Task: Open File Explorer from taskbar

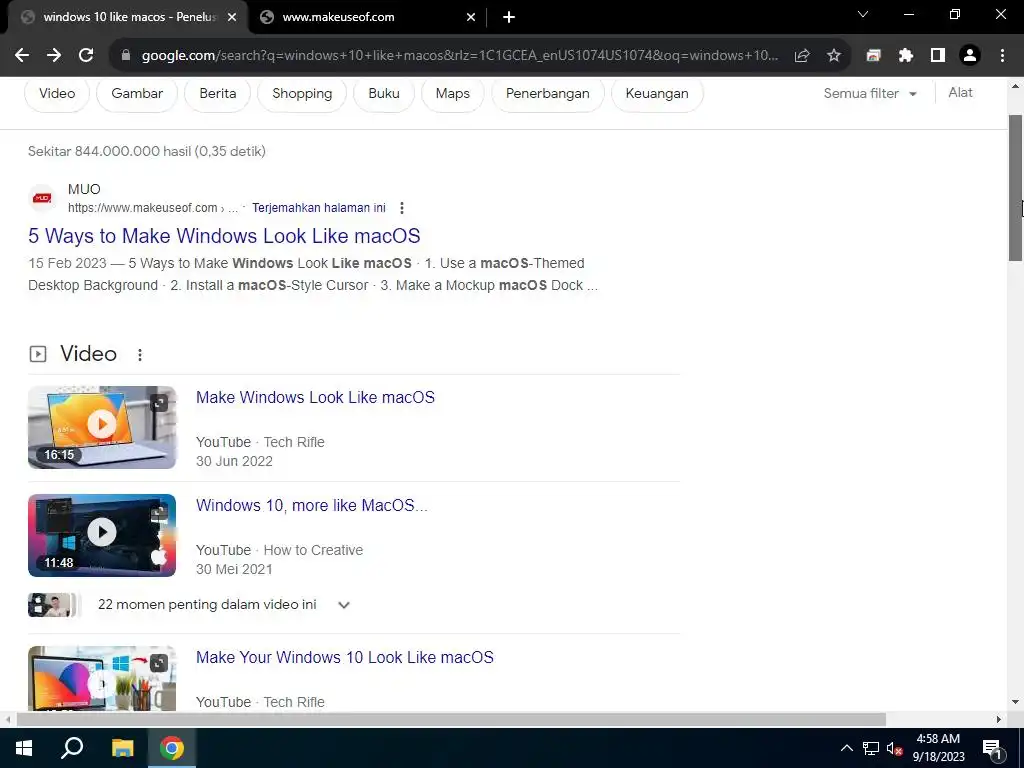Action: pyautogui.click(x=122, y=748)
